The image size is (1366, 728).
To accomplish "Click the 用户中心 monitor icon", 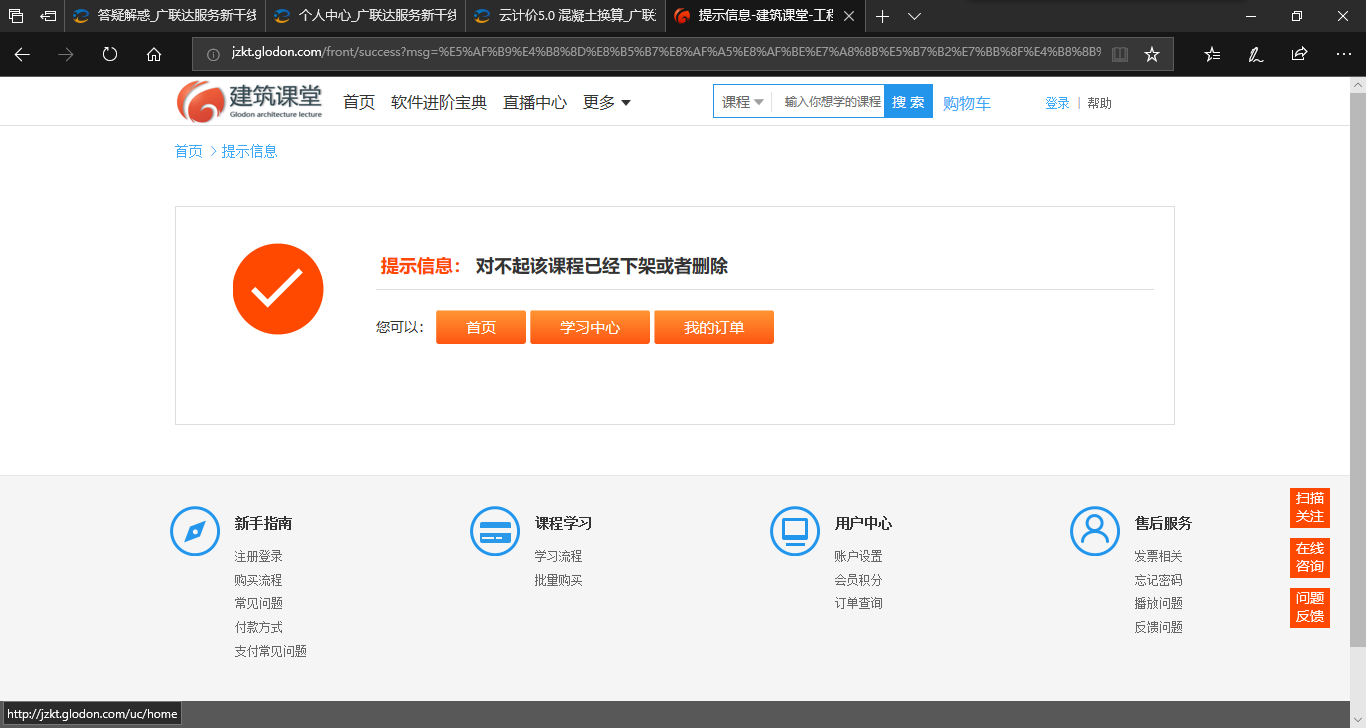I will coord(795,531).
